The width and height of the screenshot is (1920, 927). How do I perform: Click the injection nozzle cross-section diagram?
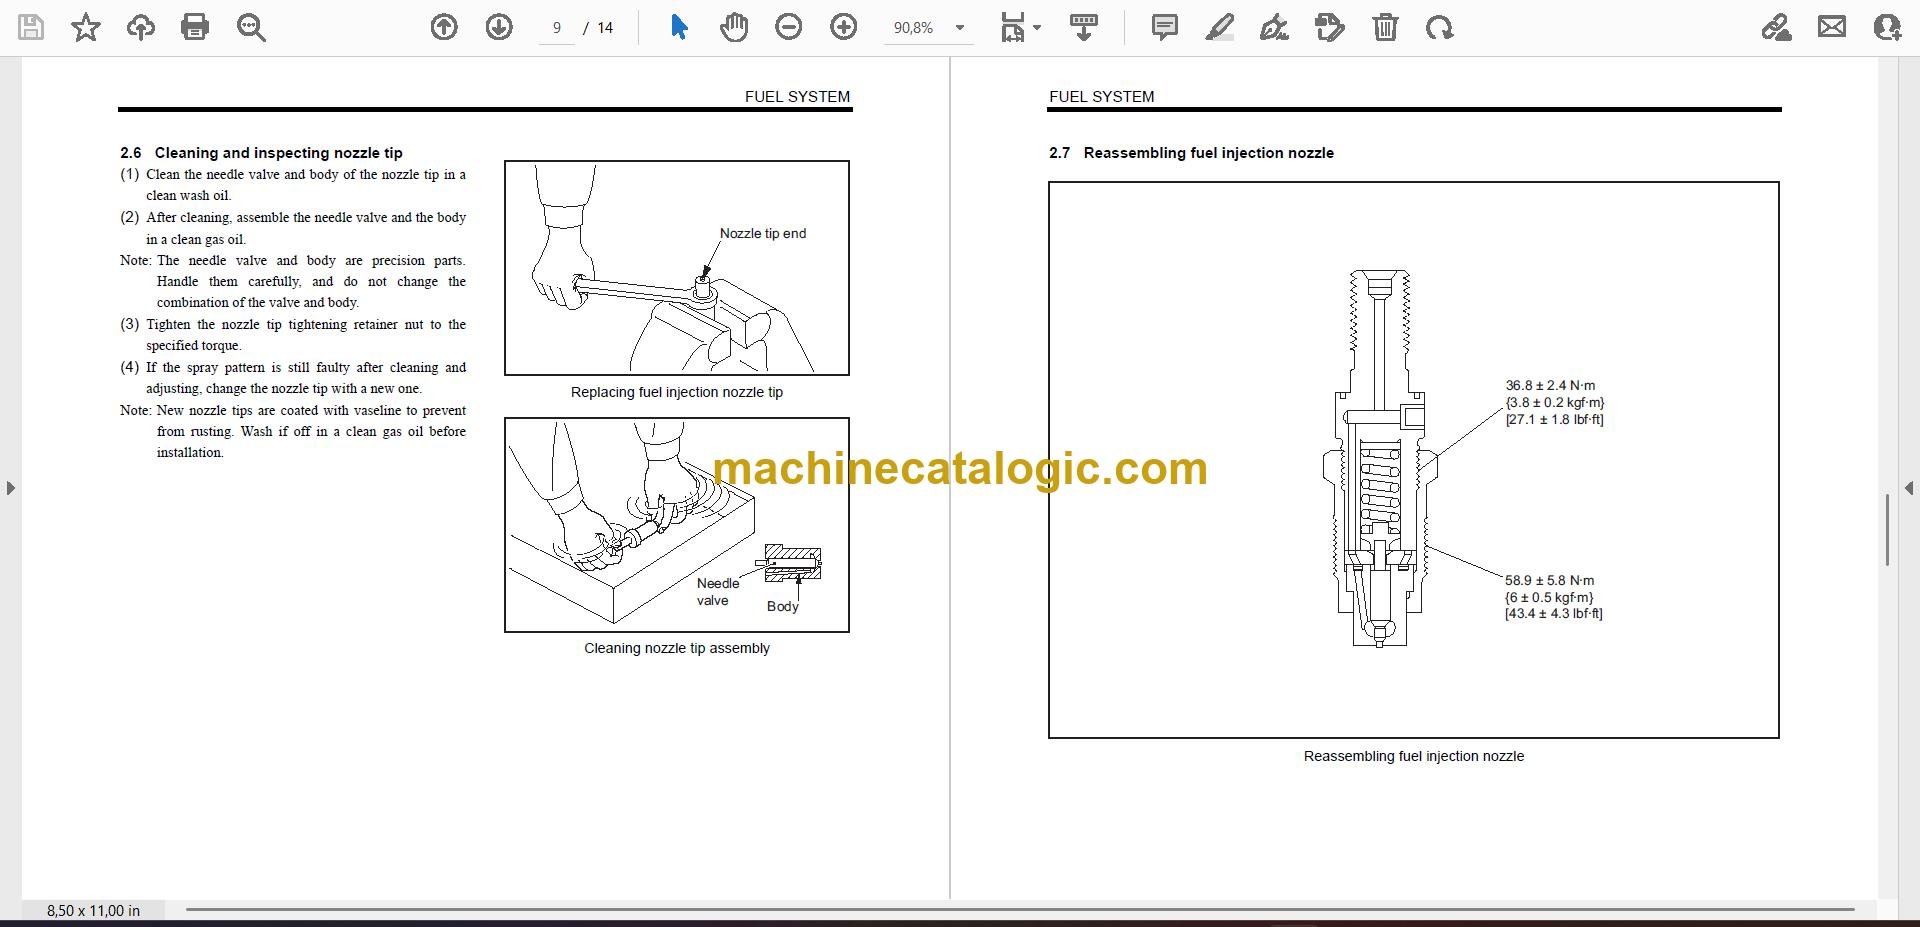pyautogui.click(x=1380, y=458)
